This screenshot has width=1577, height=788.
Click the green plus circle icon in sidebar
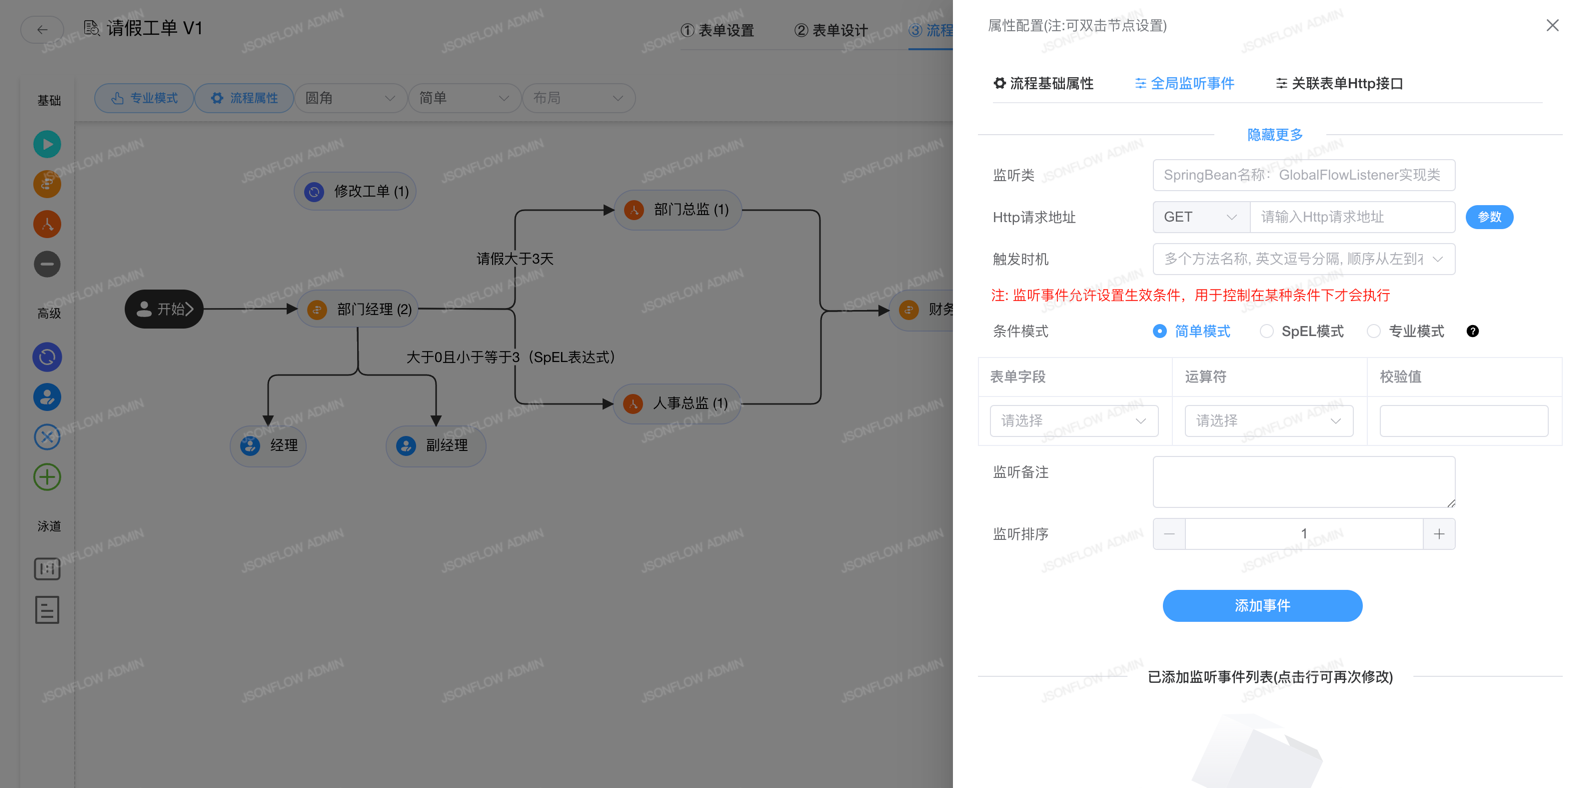tap(47, 477)
